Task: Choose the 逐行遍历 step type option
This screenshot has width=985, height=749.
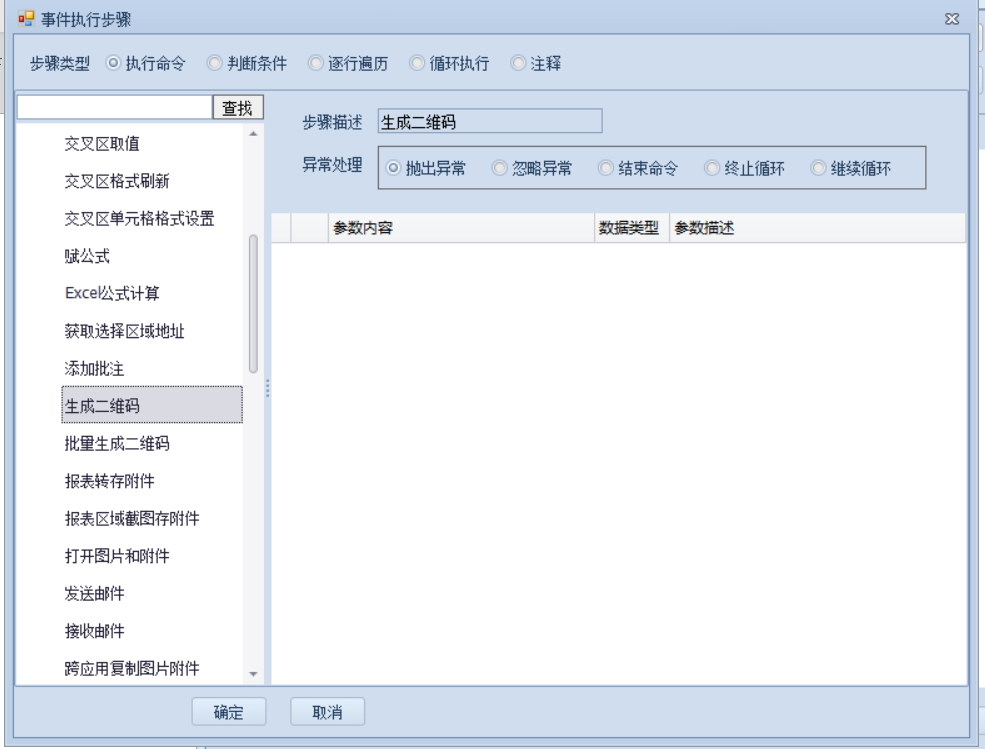Action: (x=316, y=63)
